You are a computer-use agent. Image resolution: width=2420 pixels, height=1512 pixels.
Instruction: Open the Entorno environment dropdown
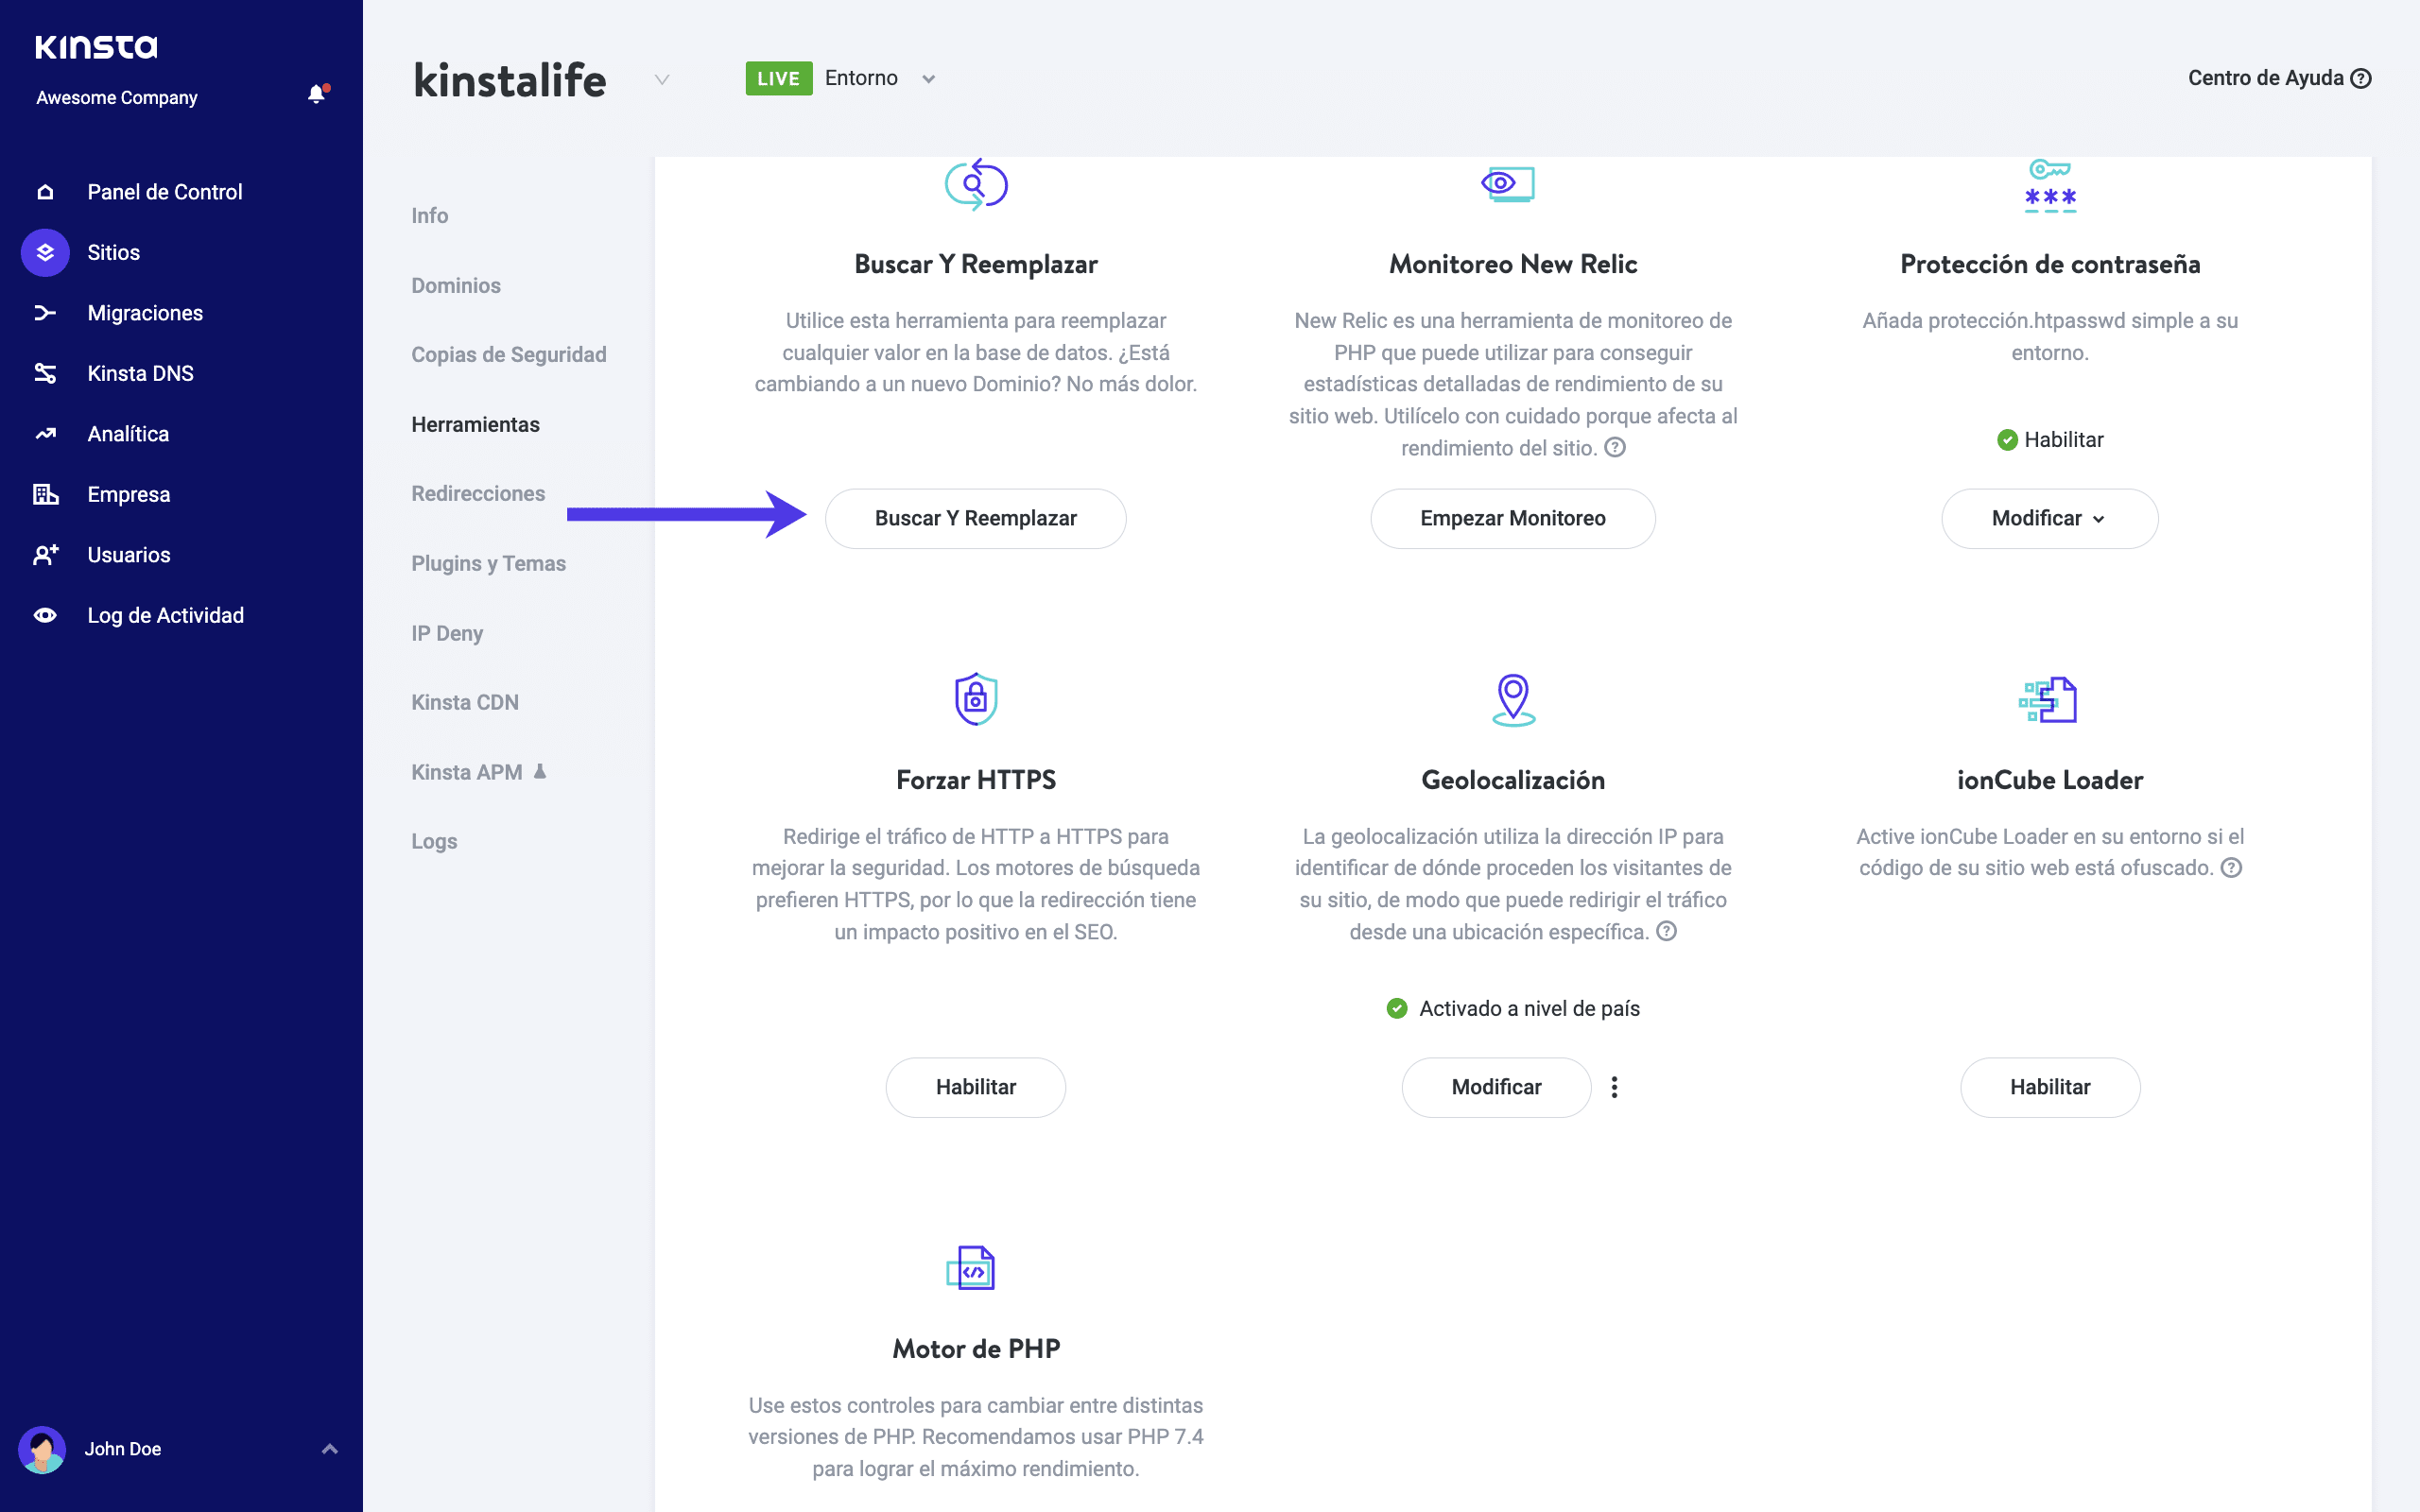pyautogui.click(x=928, y=79)
